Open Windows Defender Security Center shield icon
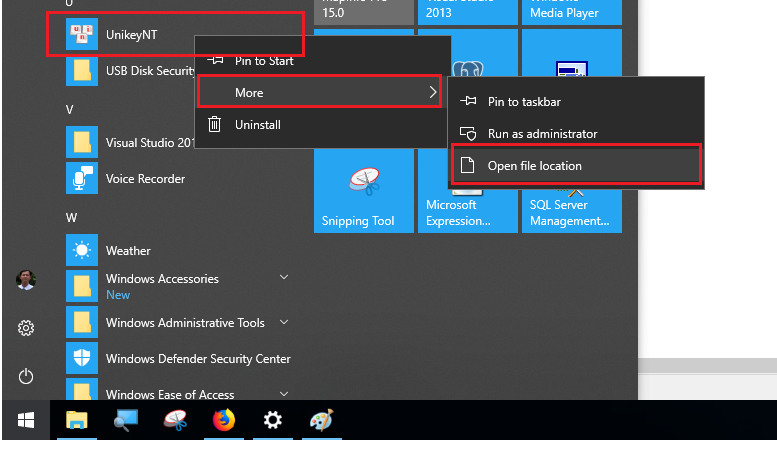 point(82,358)
